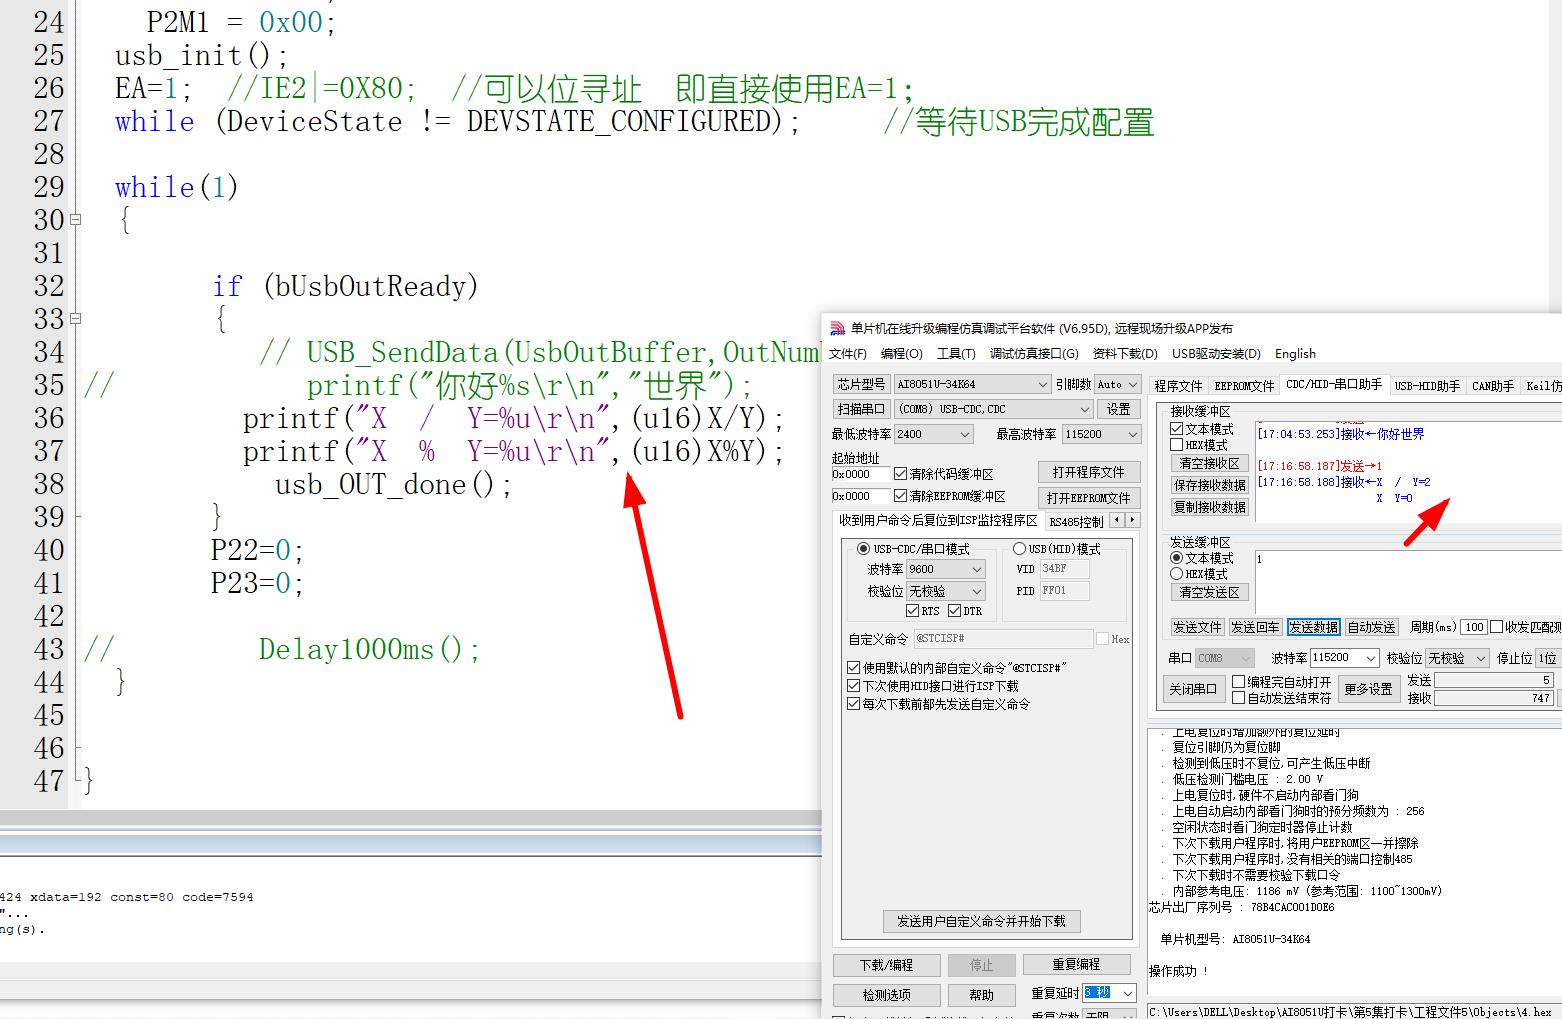
Task: Toggle 使用默认的内部自定义命令 checkbox
Action: (853, 667)
